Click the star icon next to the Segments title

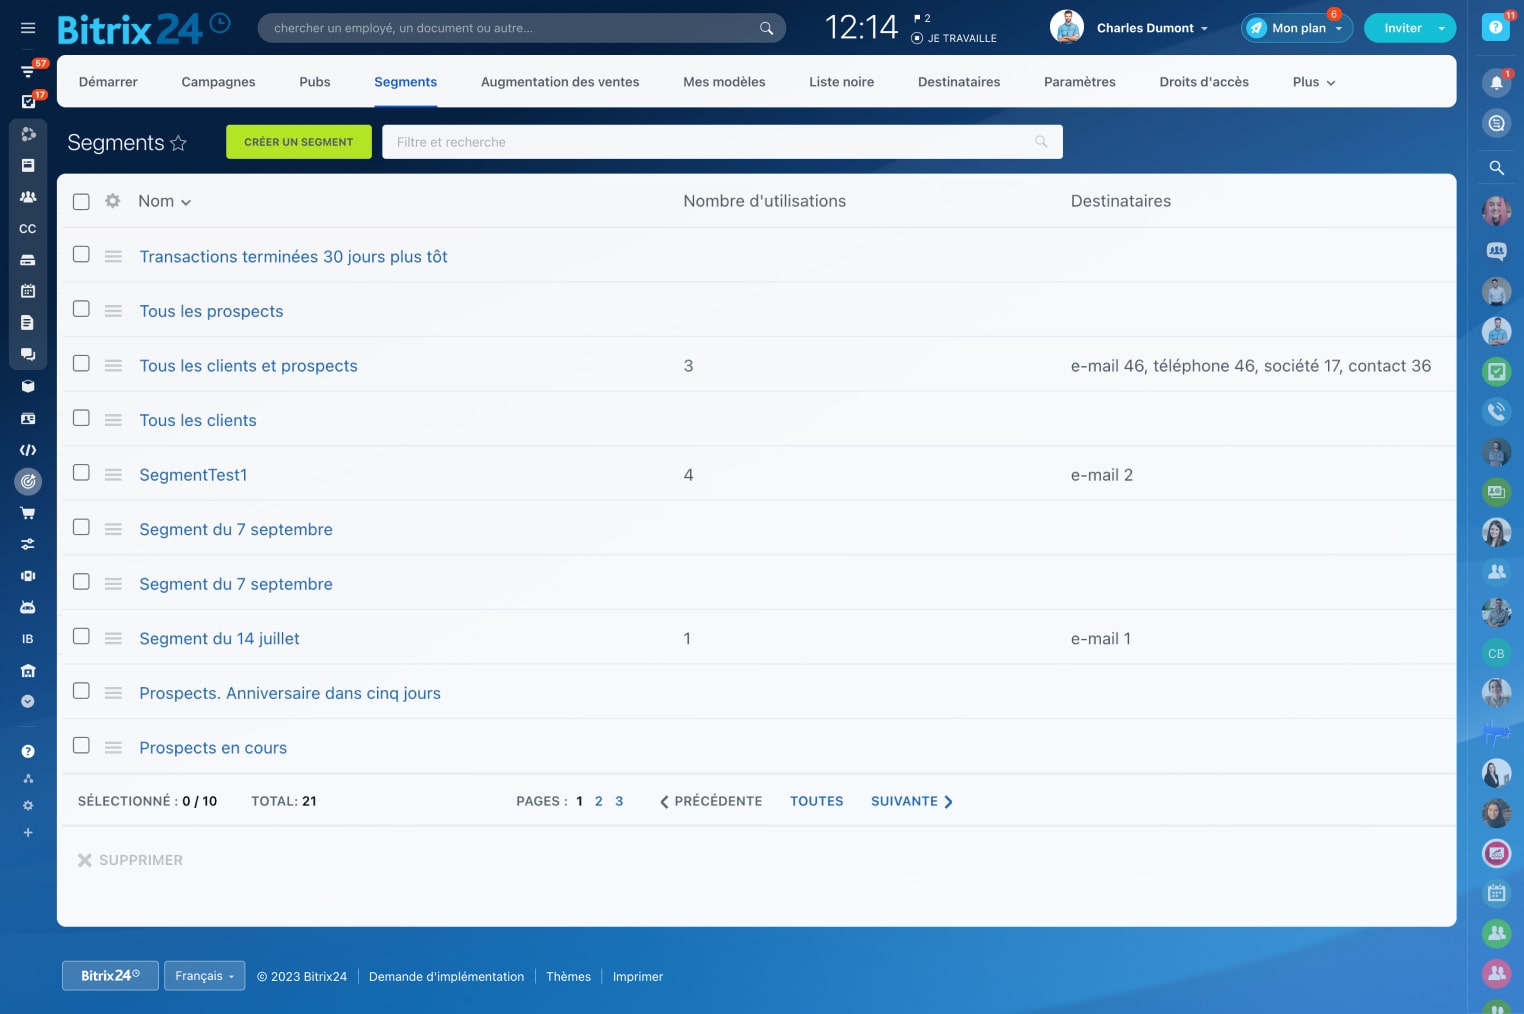click(179, 143)
